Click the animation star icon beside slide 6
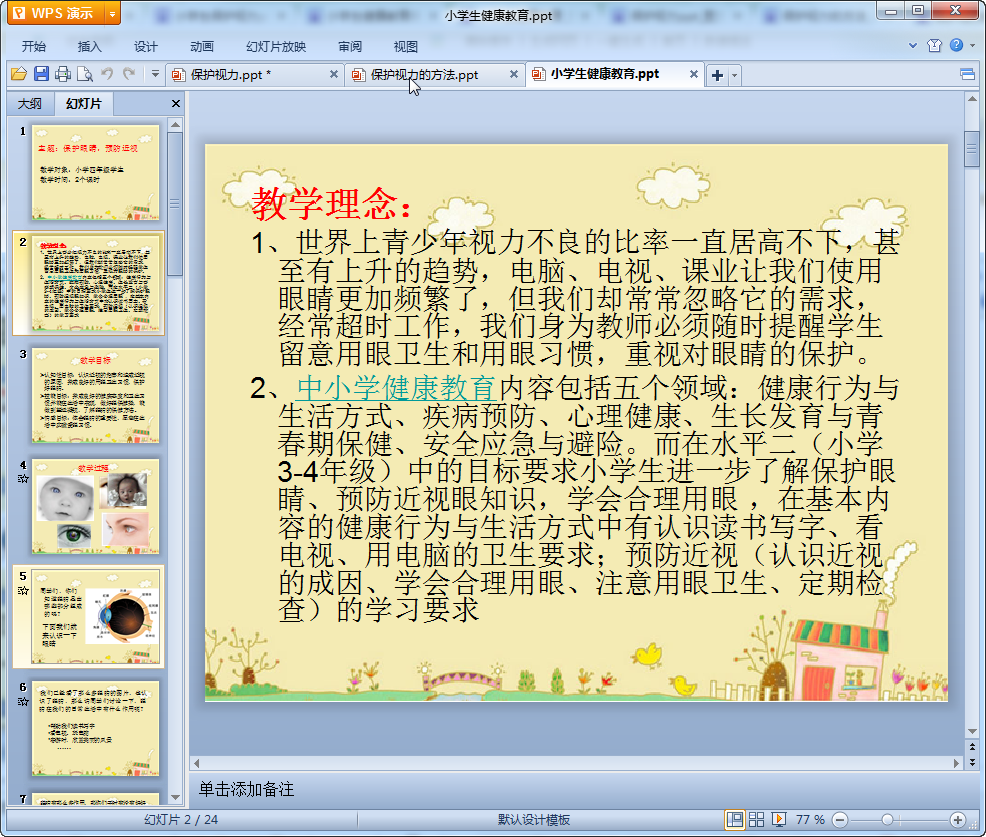Screen dimensions: 986x837 tap(23, 701)
